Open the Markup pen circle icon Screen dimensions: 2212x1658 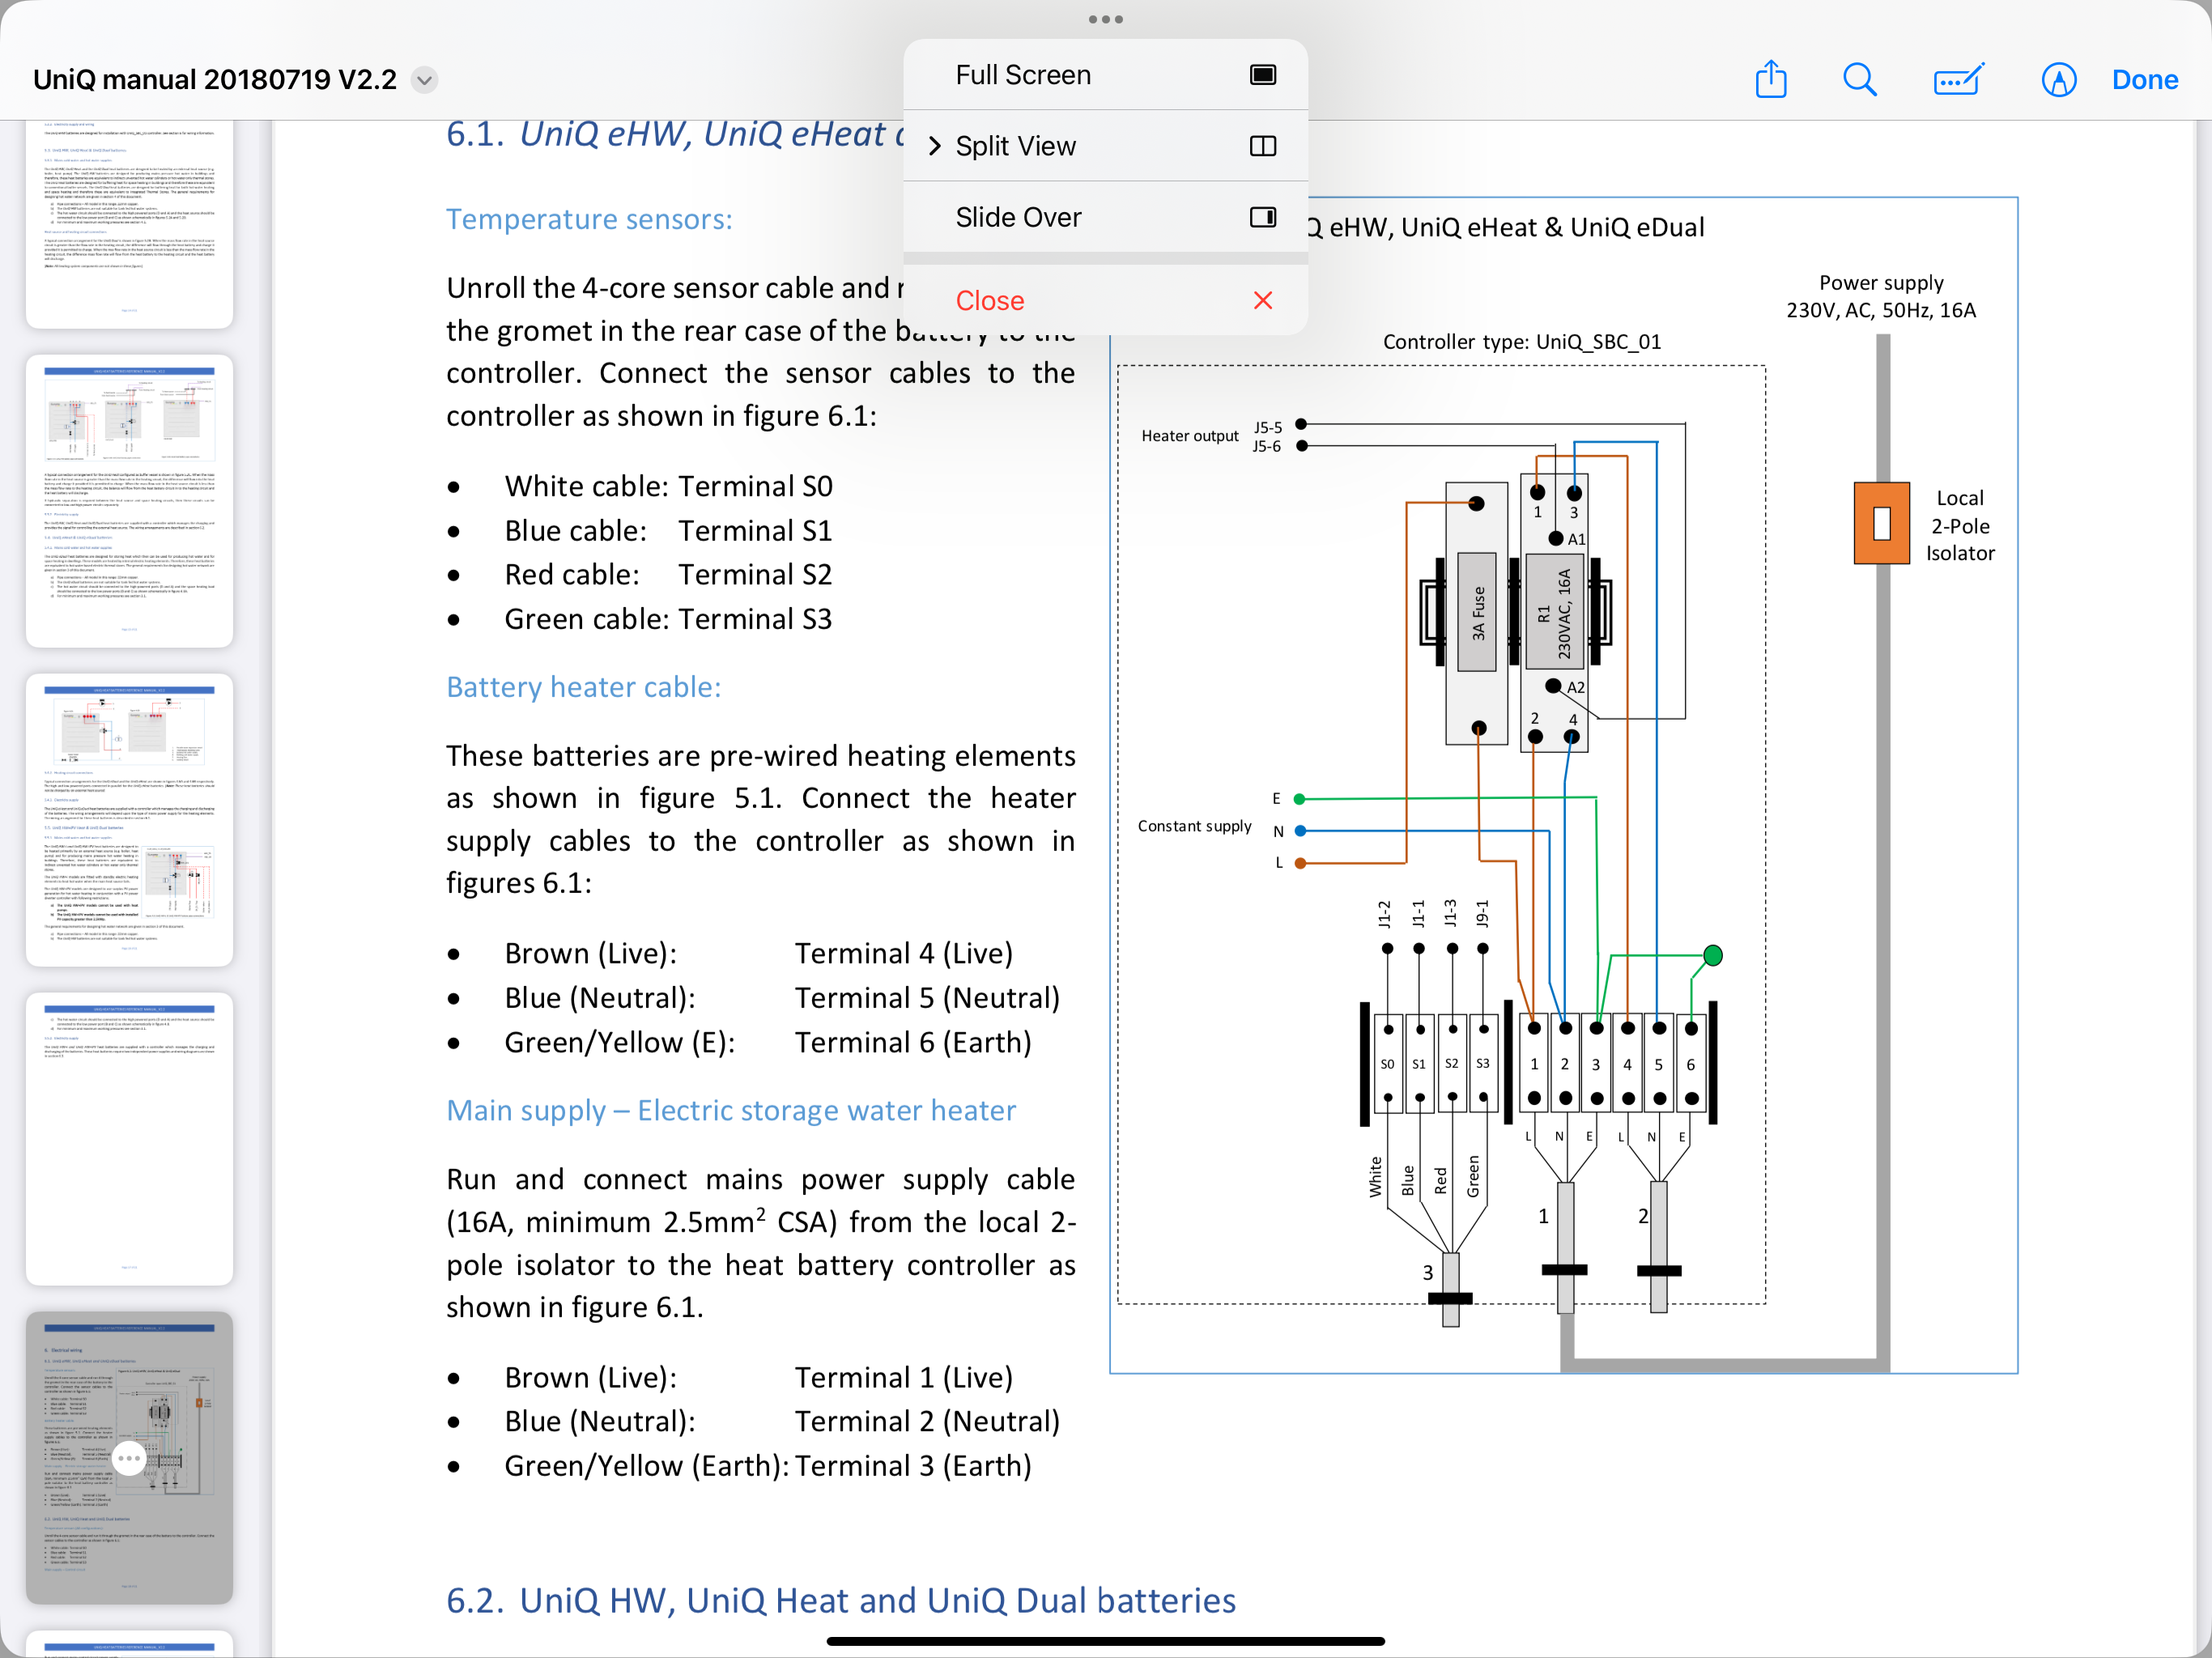(2058, 79)
